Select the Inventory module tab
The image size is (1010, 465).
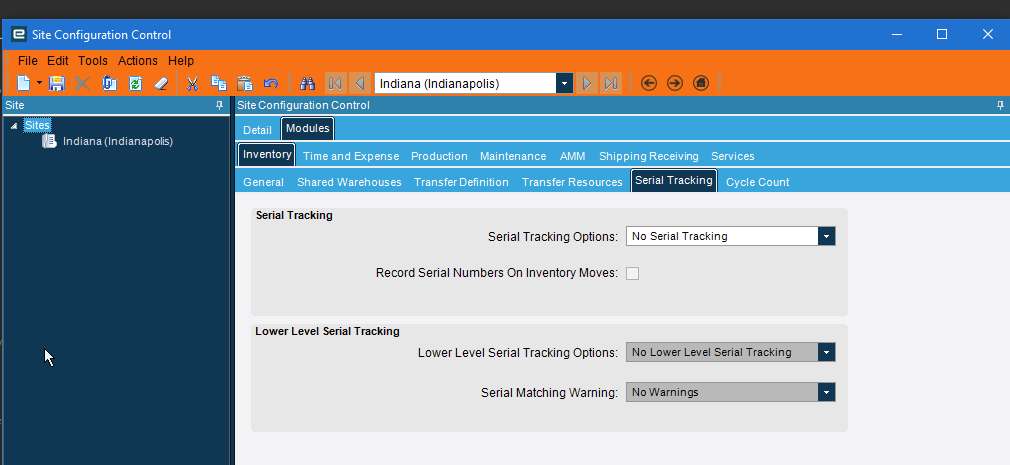pos(267,155)
